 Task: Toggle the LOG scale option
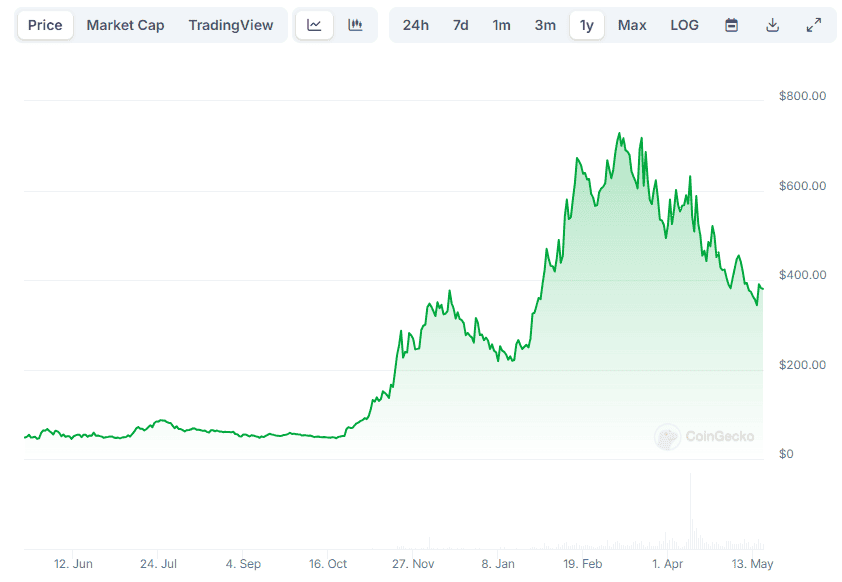pos(684,25)
